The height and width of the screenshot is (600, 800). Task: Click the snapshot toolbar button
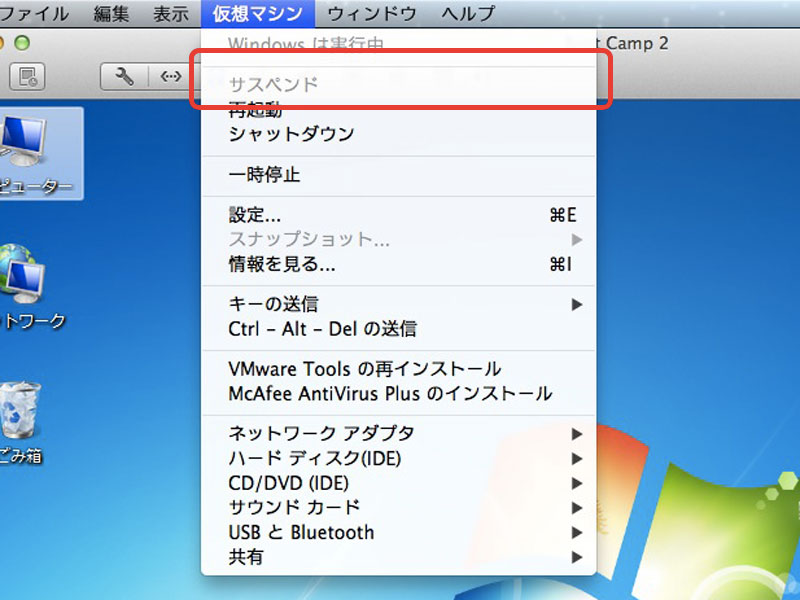[27, 77]
